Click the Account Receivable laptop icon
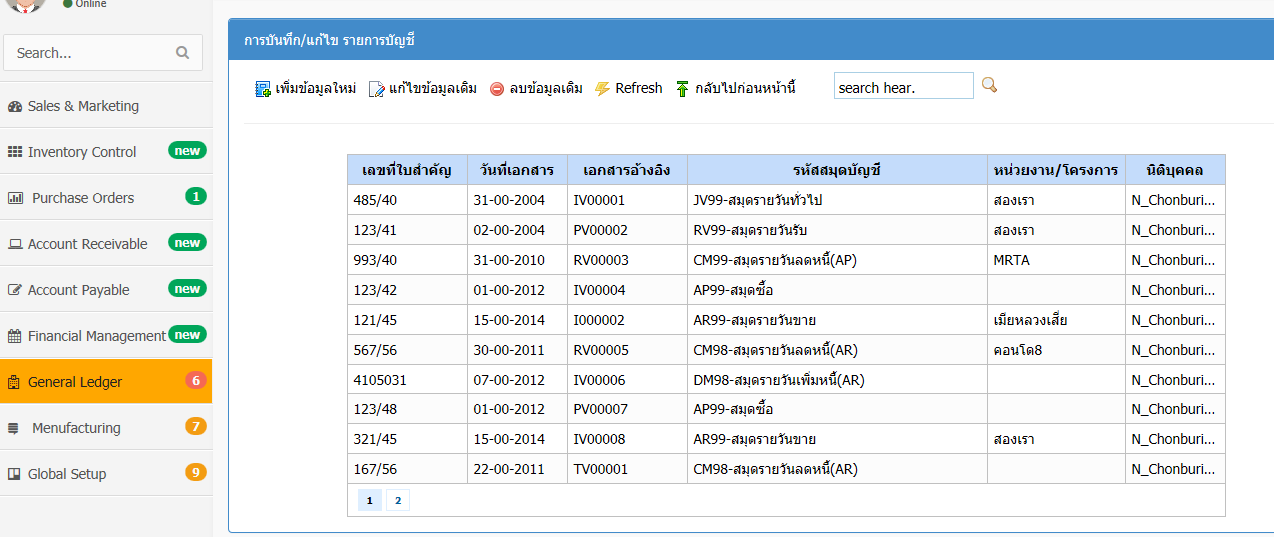Image resolution: width=1274 pixels, height=537 pixels. pos(15,244)
